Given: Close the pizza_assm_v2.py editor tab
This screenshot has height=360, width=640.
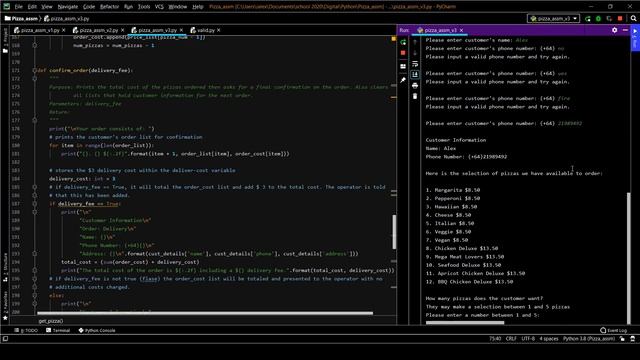Looking at the screenshot, I should pos(122,30).
